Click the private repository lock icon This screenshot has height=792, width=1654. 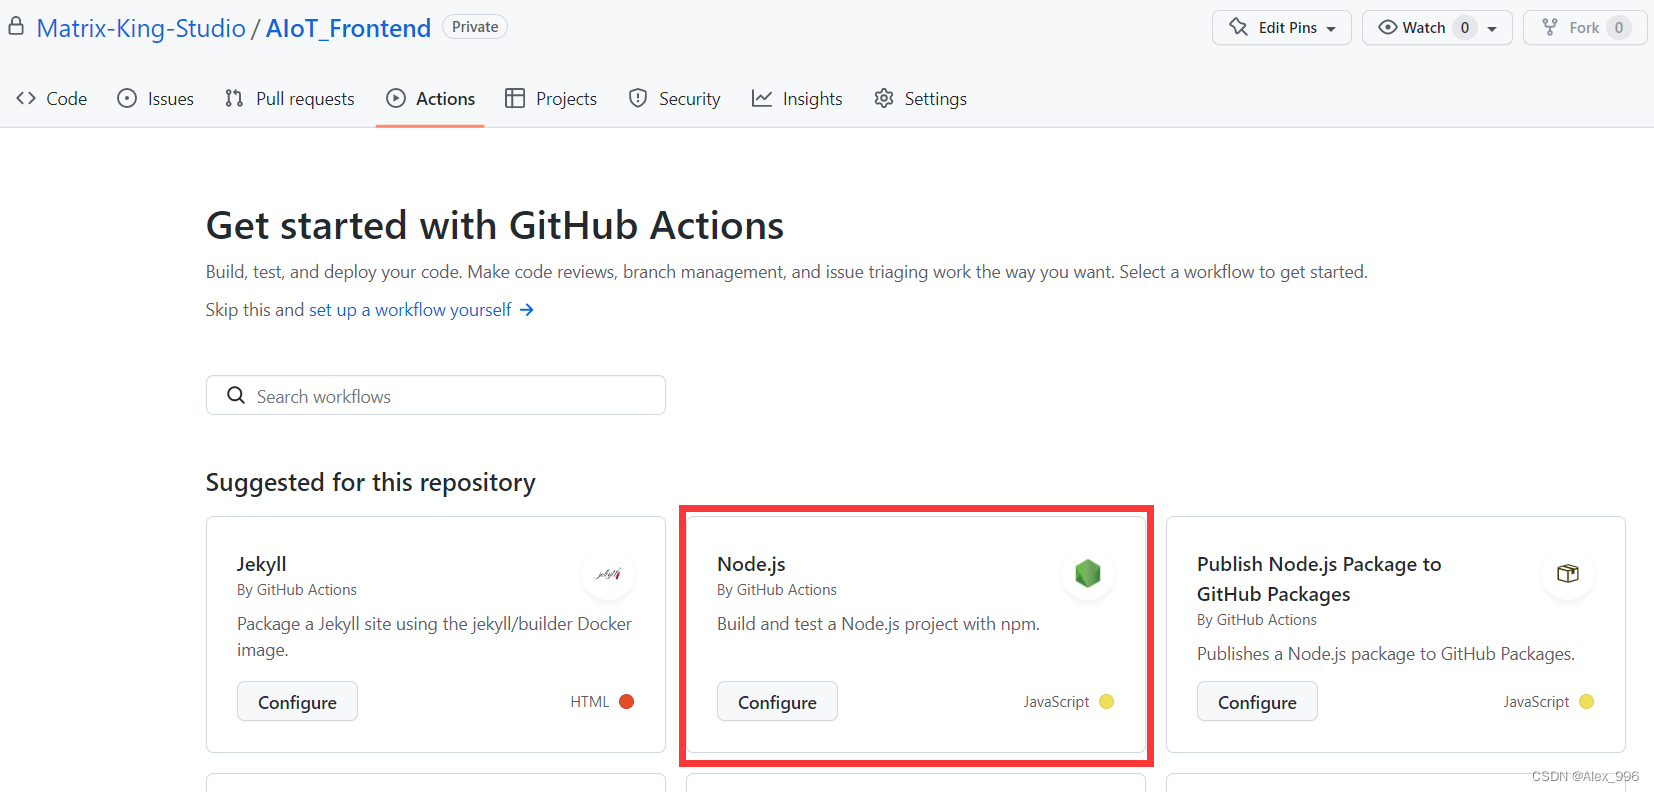[16, 27]
